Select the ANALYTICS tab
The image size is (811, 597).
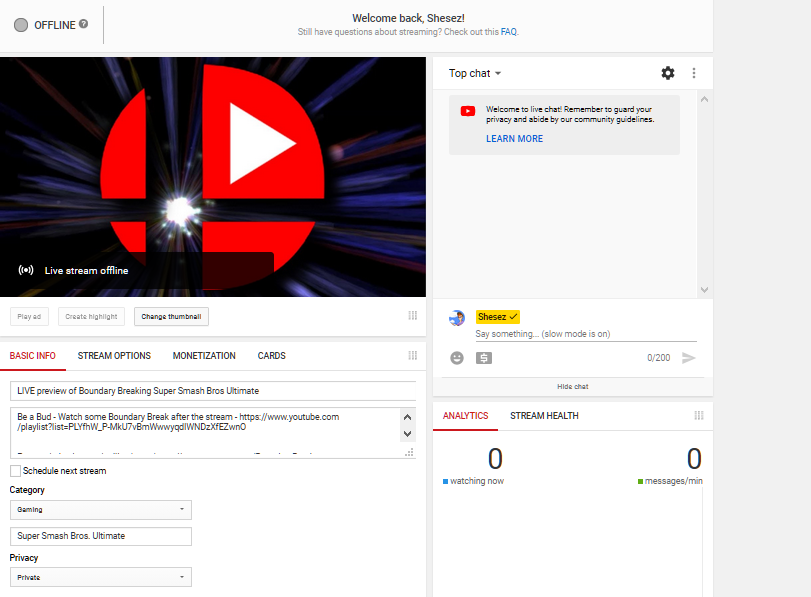click(465, 416)
